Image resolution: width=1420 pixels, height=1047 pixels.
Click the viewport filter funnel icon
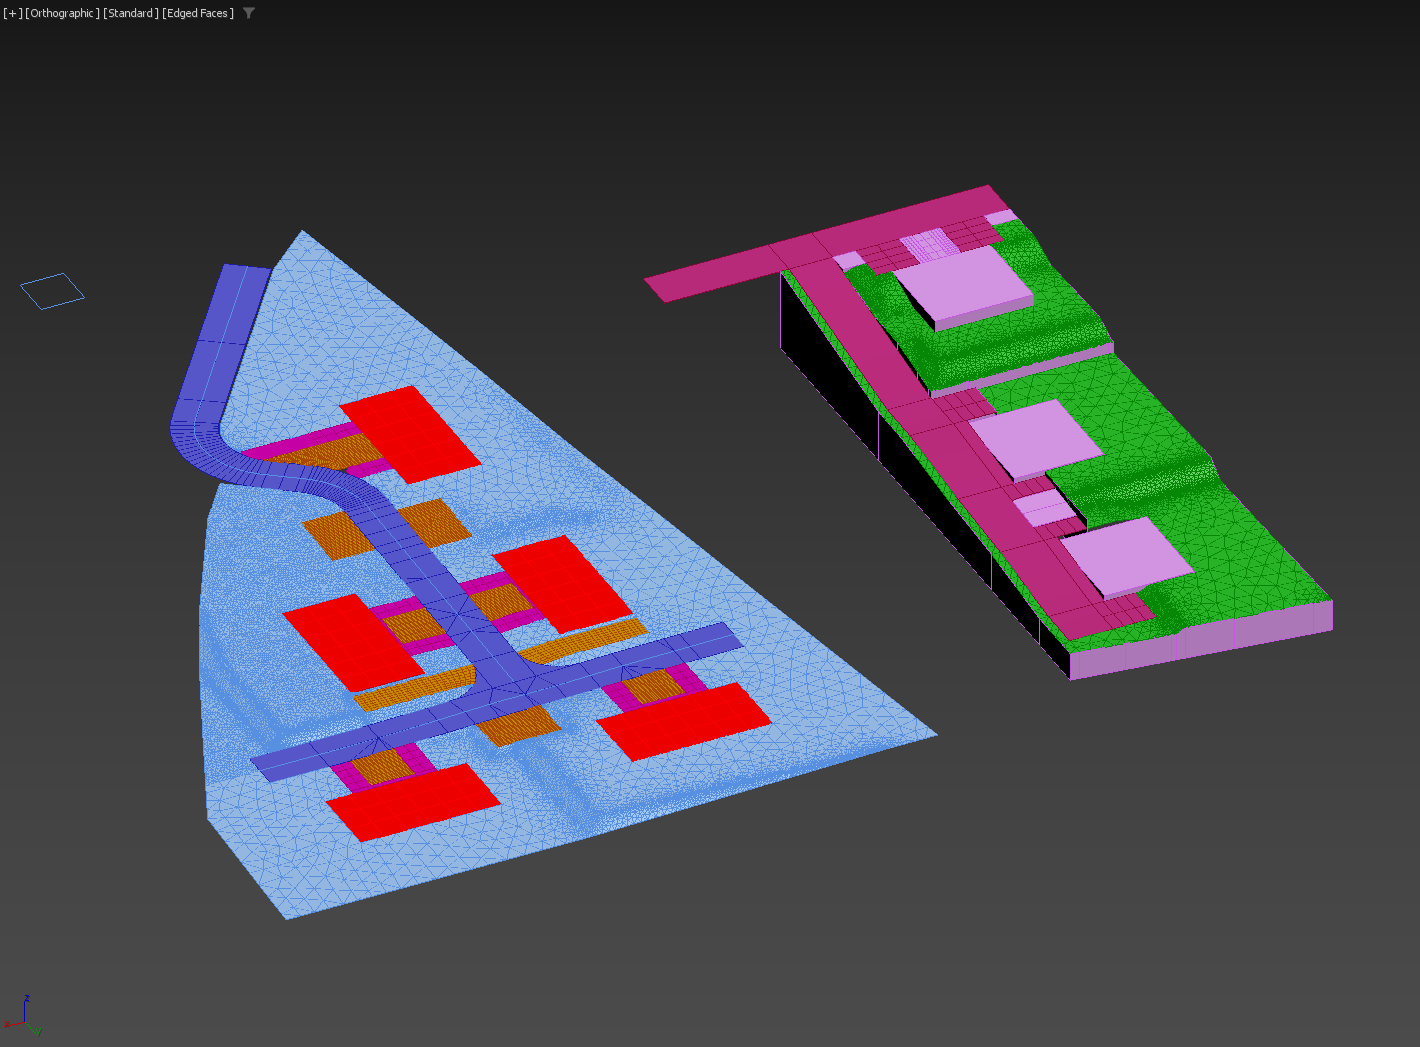(x=249, y=13)
